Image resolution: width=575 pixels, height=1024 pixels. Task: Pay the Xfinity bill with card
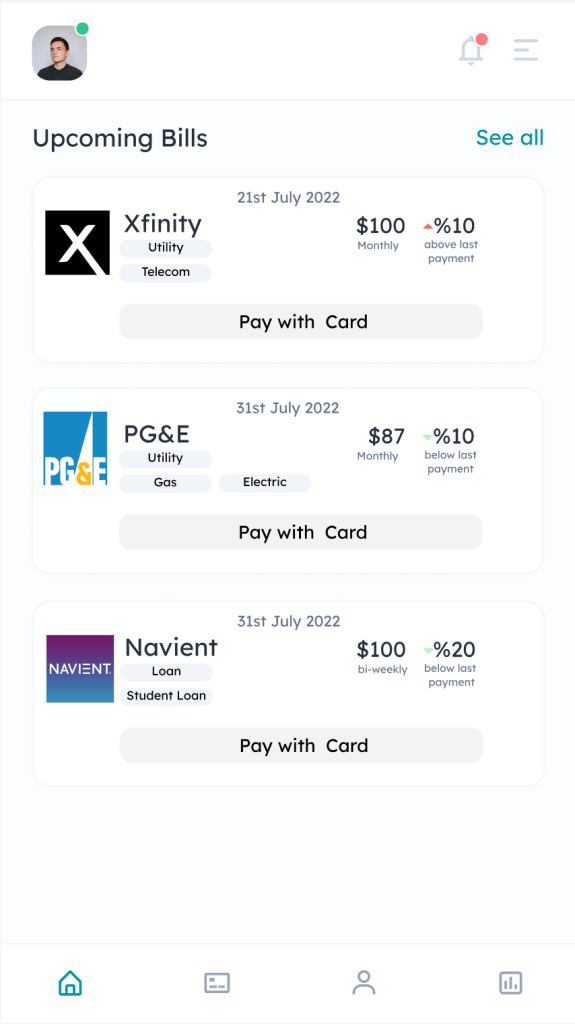[301, 321]
